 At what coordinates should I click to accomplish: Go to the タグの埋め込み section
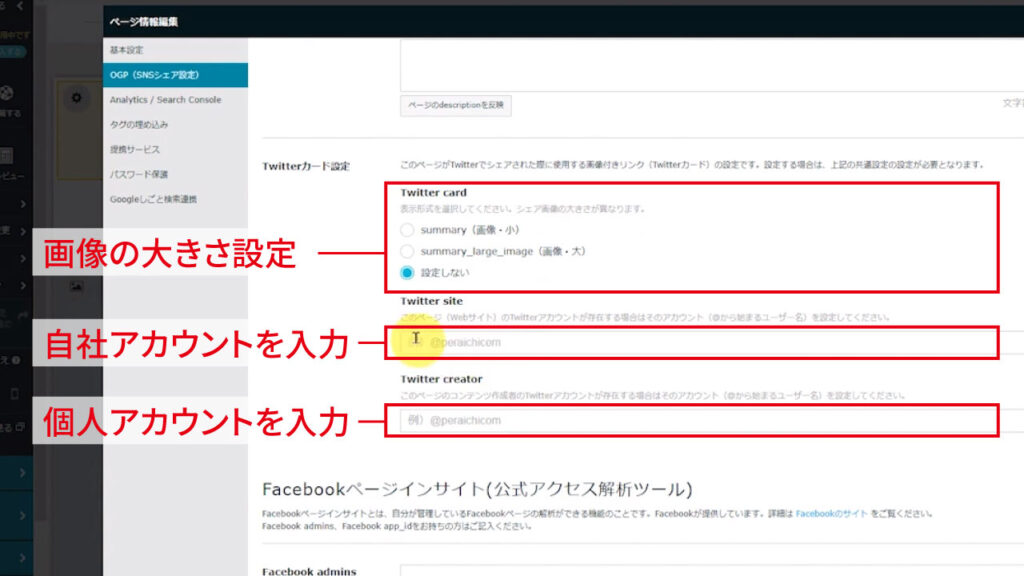175,125
